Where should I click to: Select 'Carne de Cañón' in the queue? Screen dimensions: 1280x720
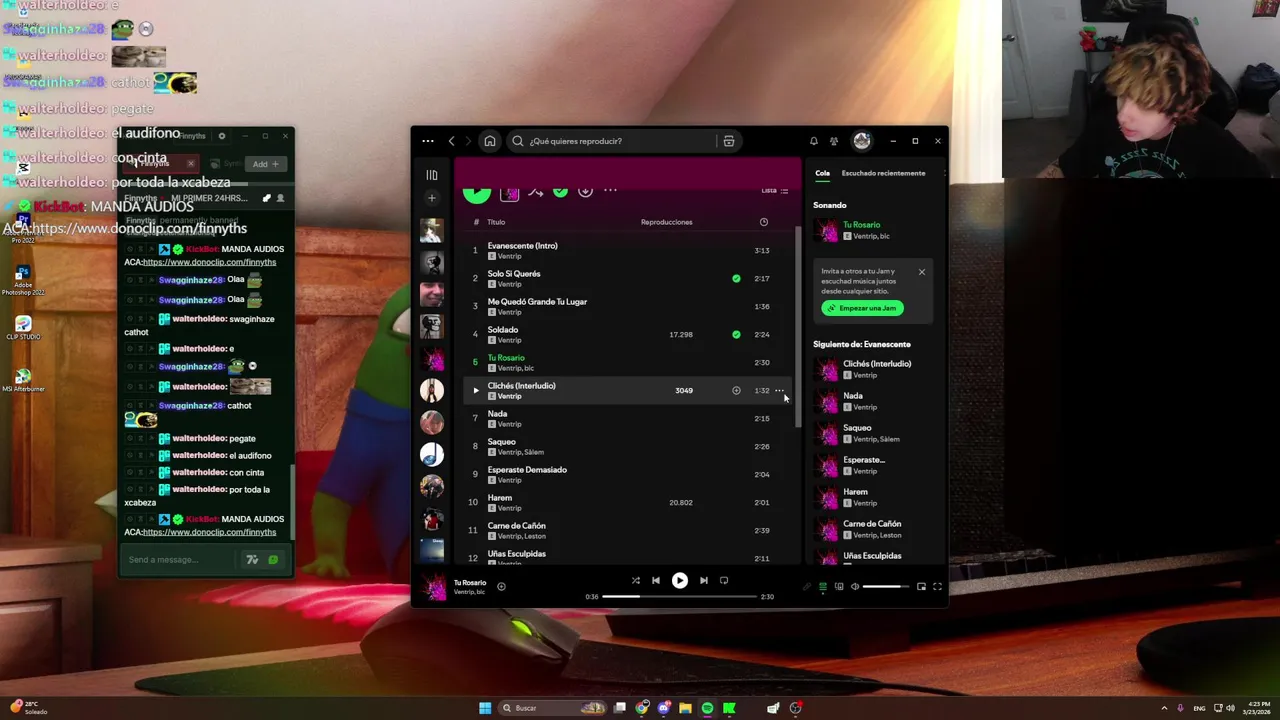pos(872,524)
